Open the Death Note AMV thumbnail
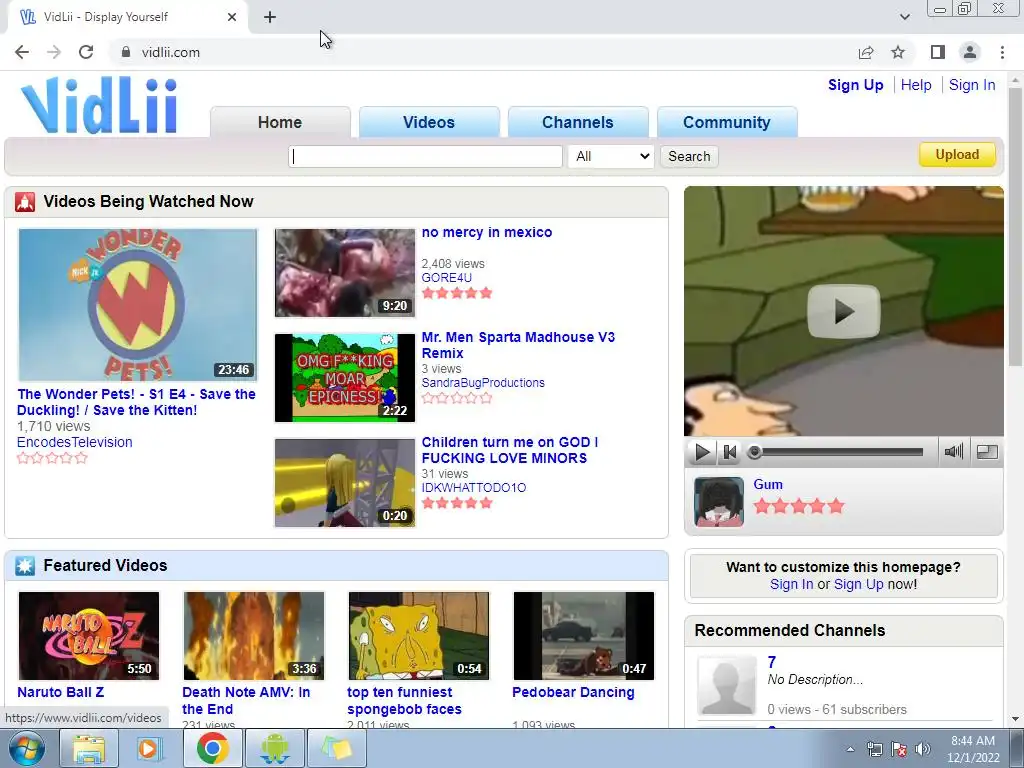Image resolution: width=1024 pixels, height=768 pixels. click(253, 636)
